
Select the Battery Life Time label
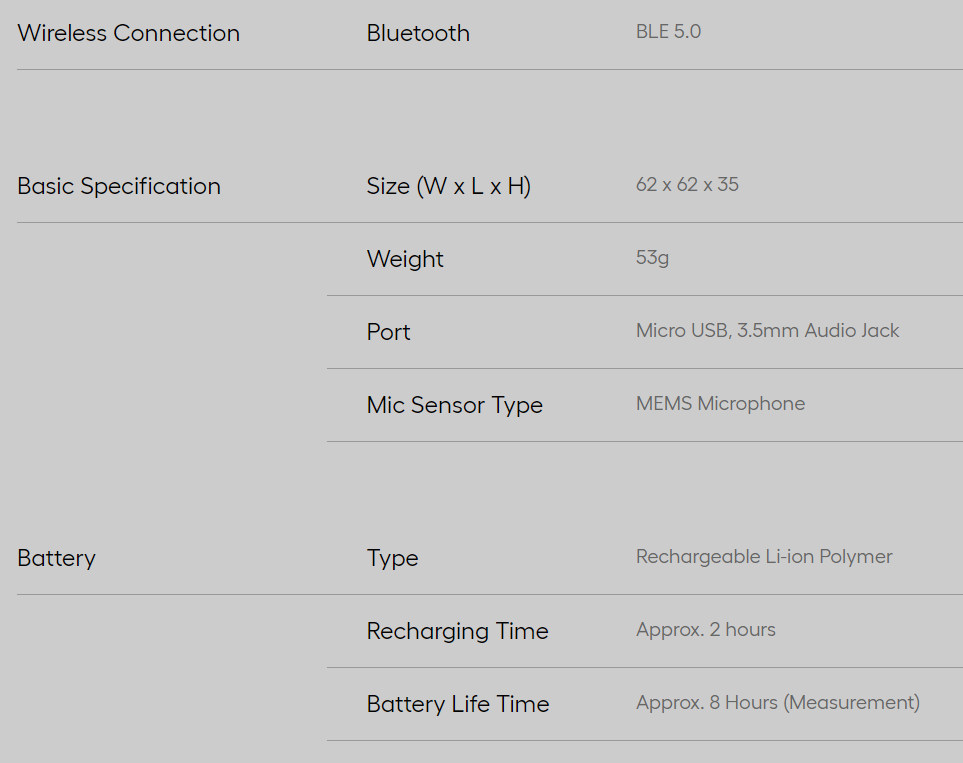458,704
